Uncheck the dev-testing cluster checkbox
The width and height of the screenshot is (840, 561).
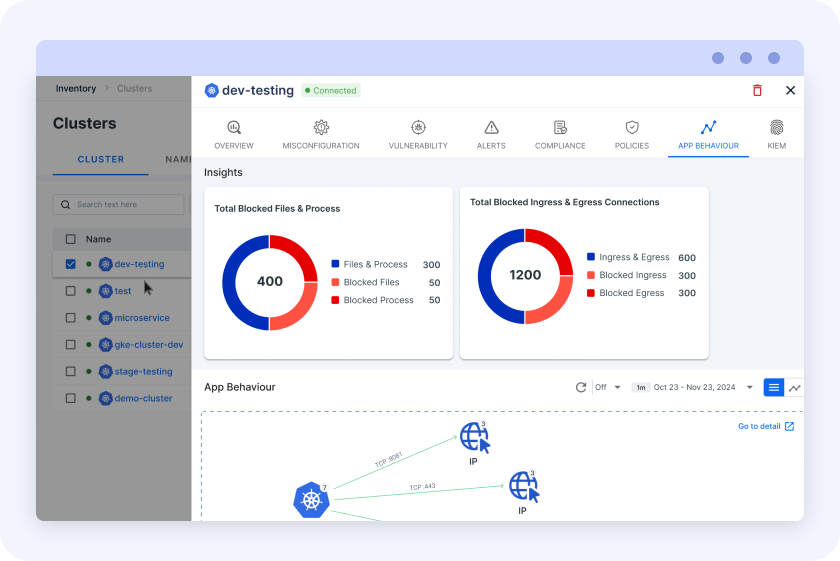70,264
